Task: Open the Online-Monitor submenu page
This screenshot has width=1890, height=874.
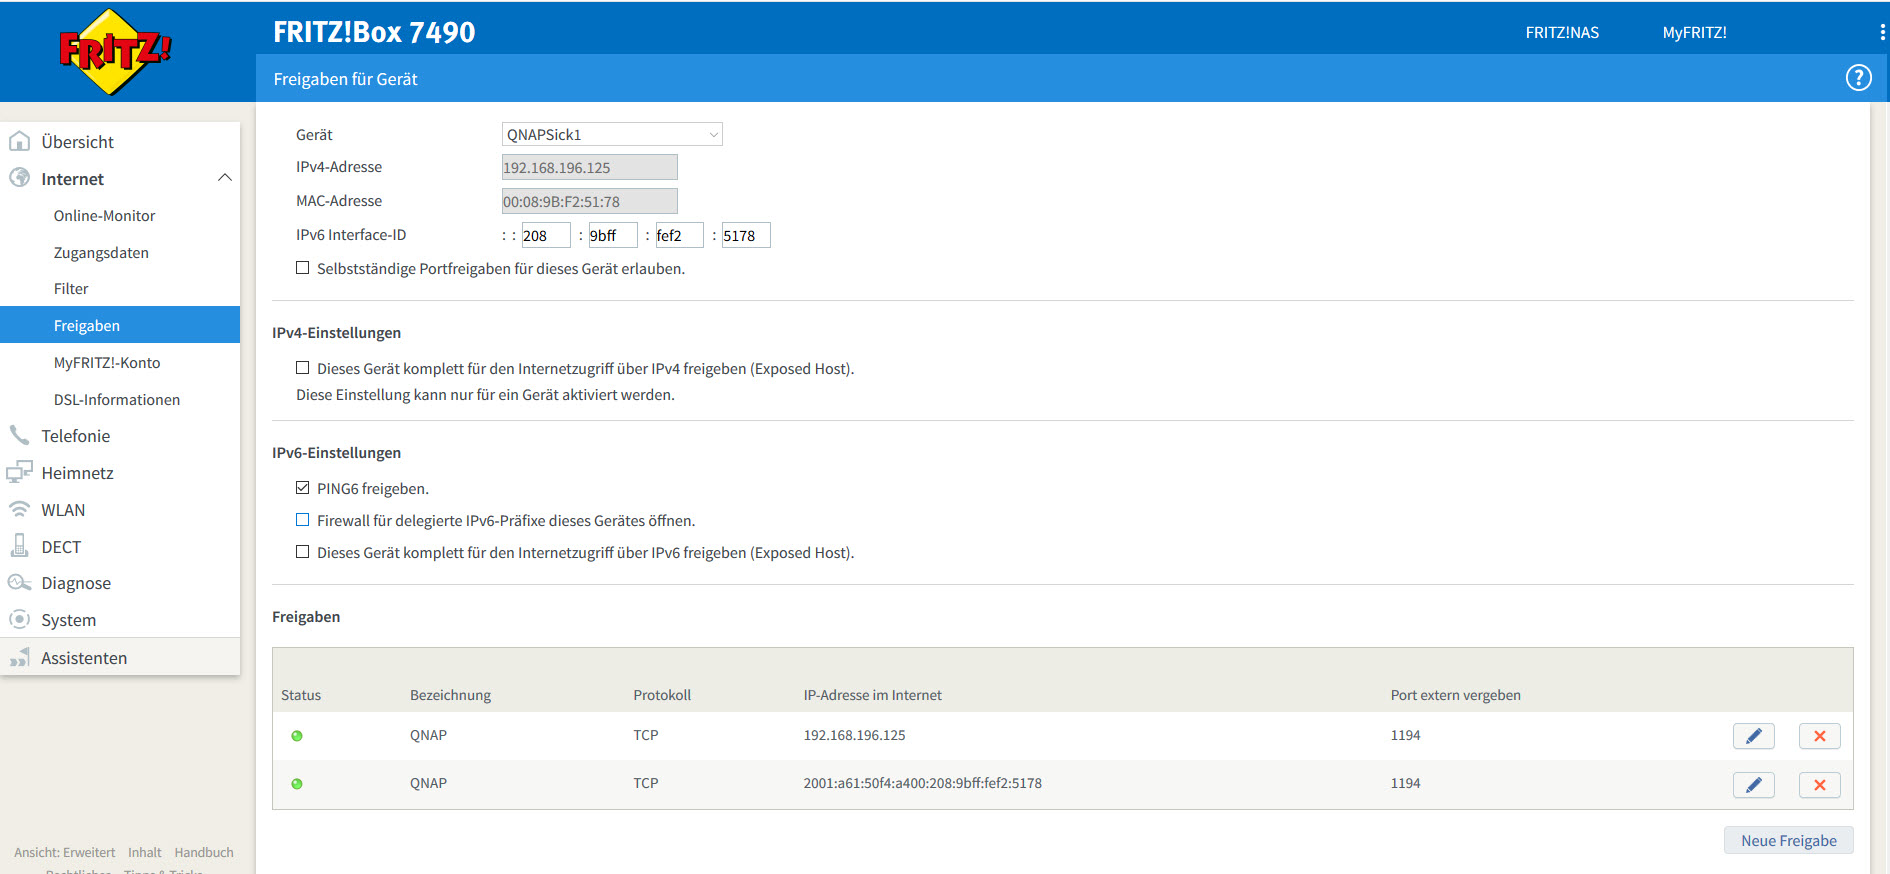Action: (x=104, y=216)
